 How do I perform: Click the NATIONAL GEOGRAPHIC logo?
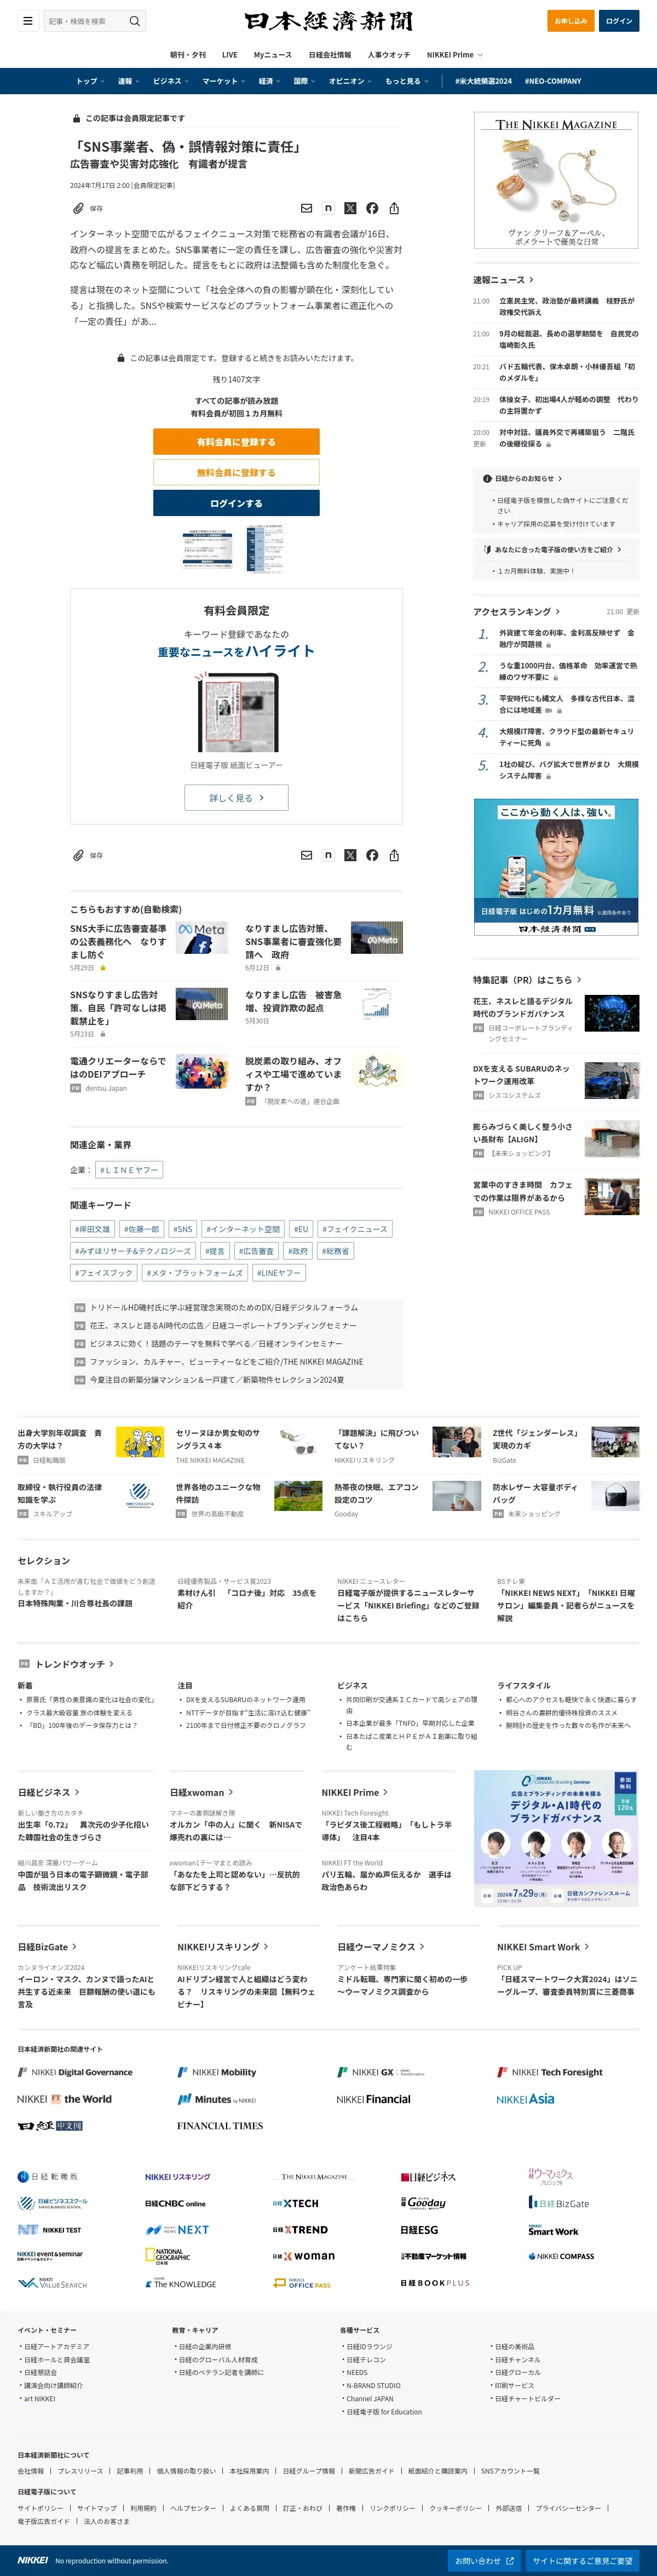pos(167,2257)
